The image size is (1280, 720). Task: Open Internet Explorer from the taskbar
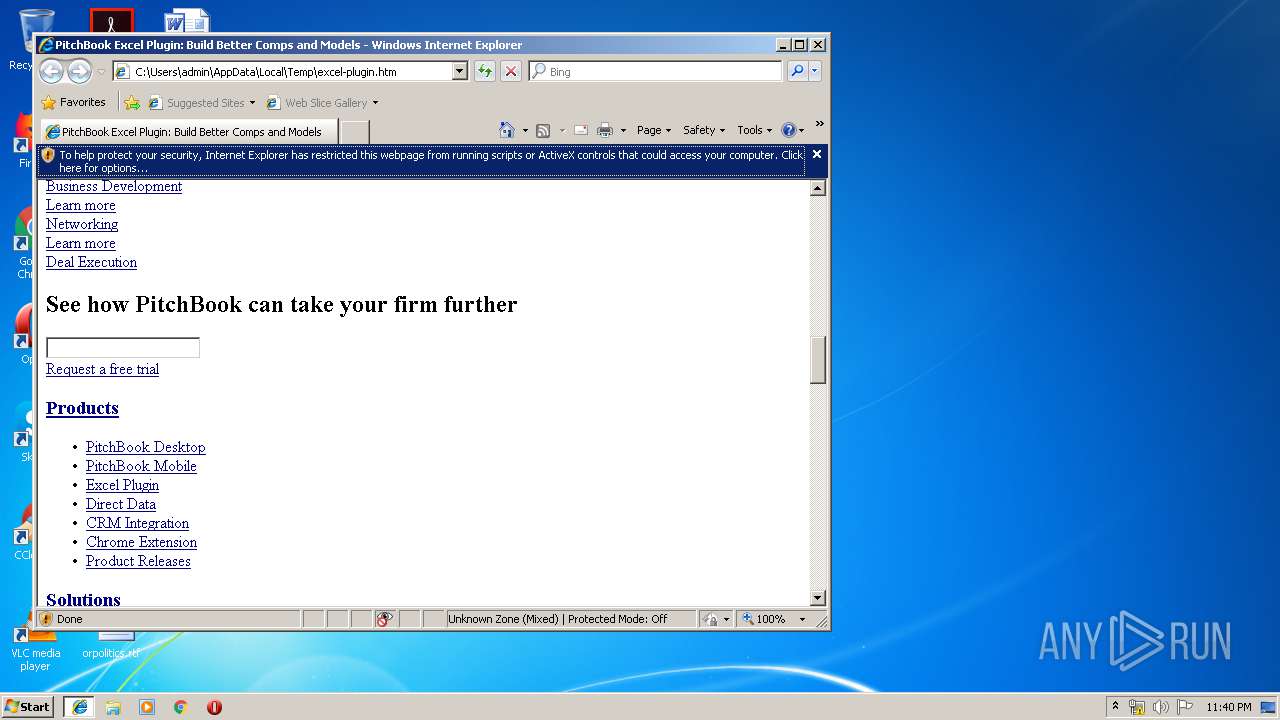(79, 707)
